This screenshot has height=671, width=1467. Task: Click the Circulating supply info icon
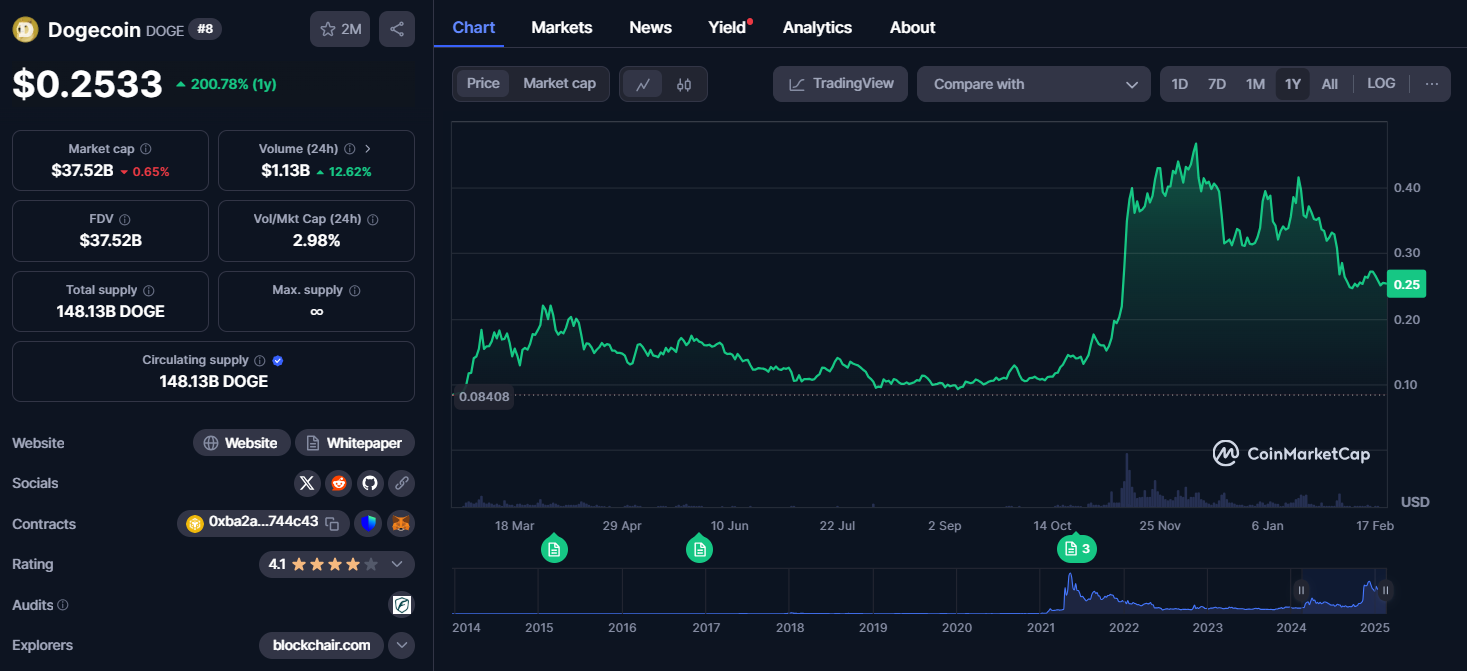tap(259, 360)
